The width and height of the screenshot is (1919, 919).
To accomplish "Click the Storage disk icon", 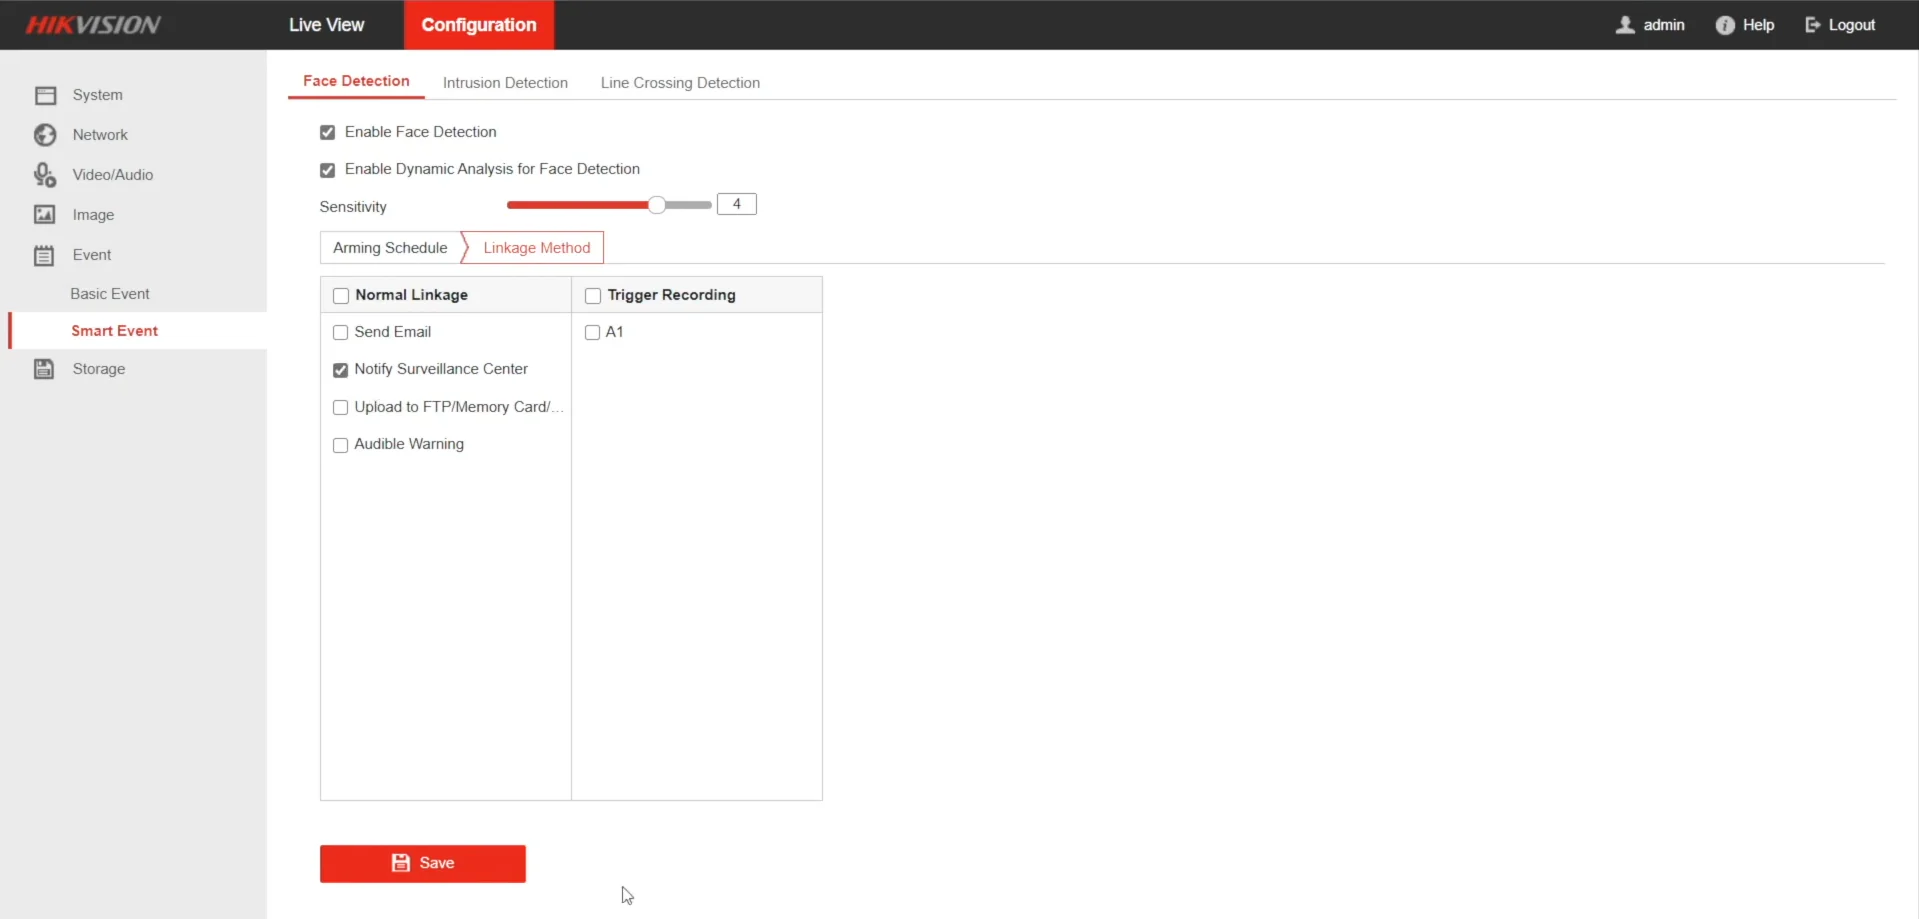I will 44,369.
